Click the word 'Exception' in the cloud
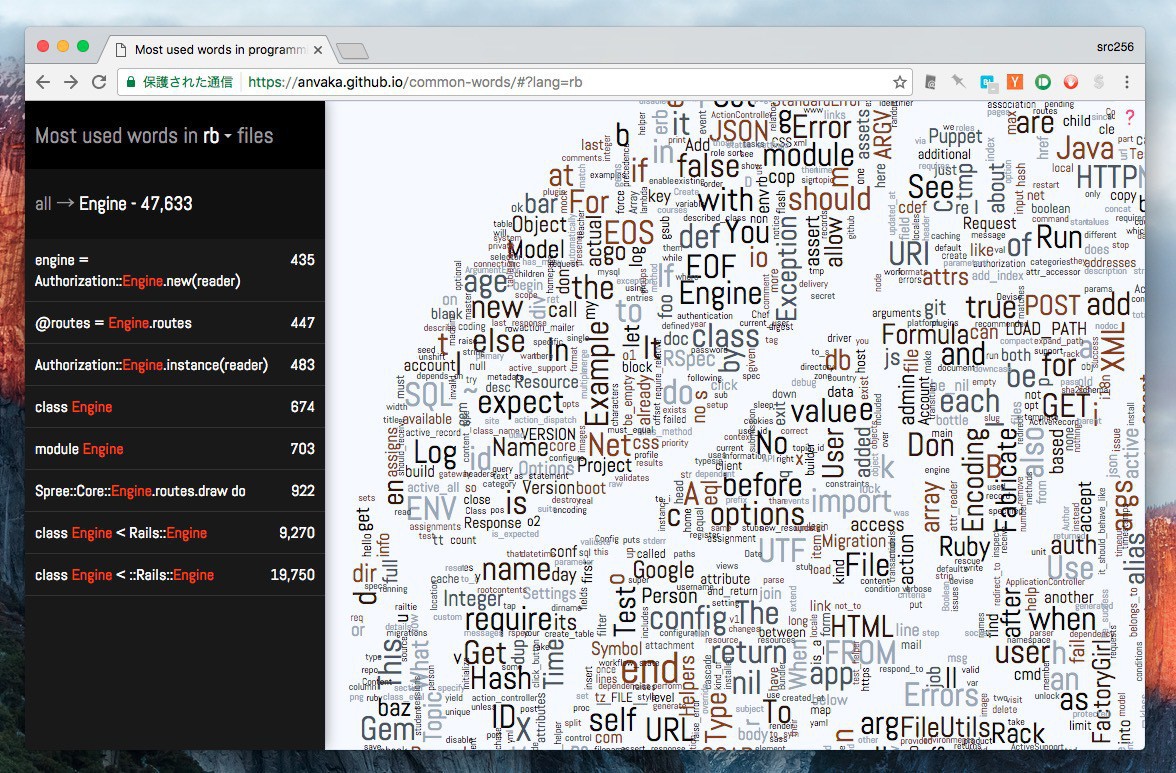The image size is (1176, 773). pyautogui.click(x=787, y=270)
